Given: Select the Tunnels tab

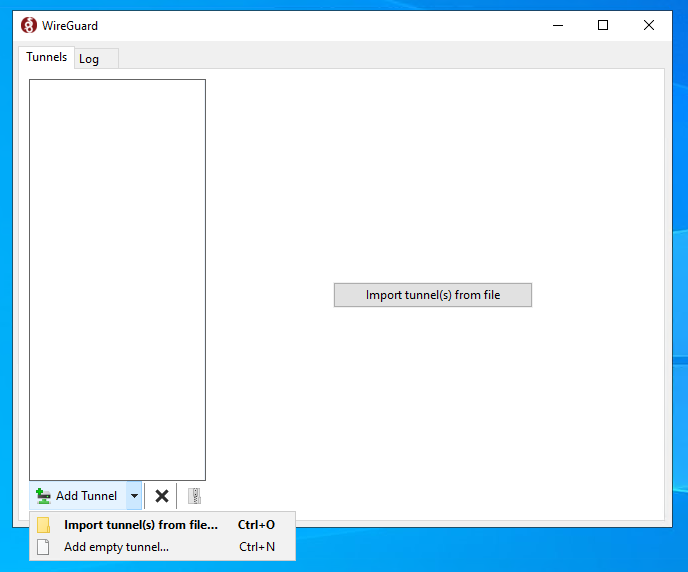Looking at the screenshot, I should [x=47, y=57].
